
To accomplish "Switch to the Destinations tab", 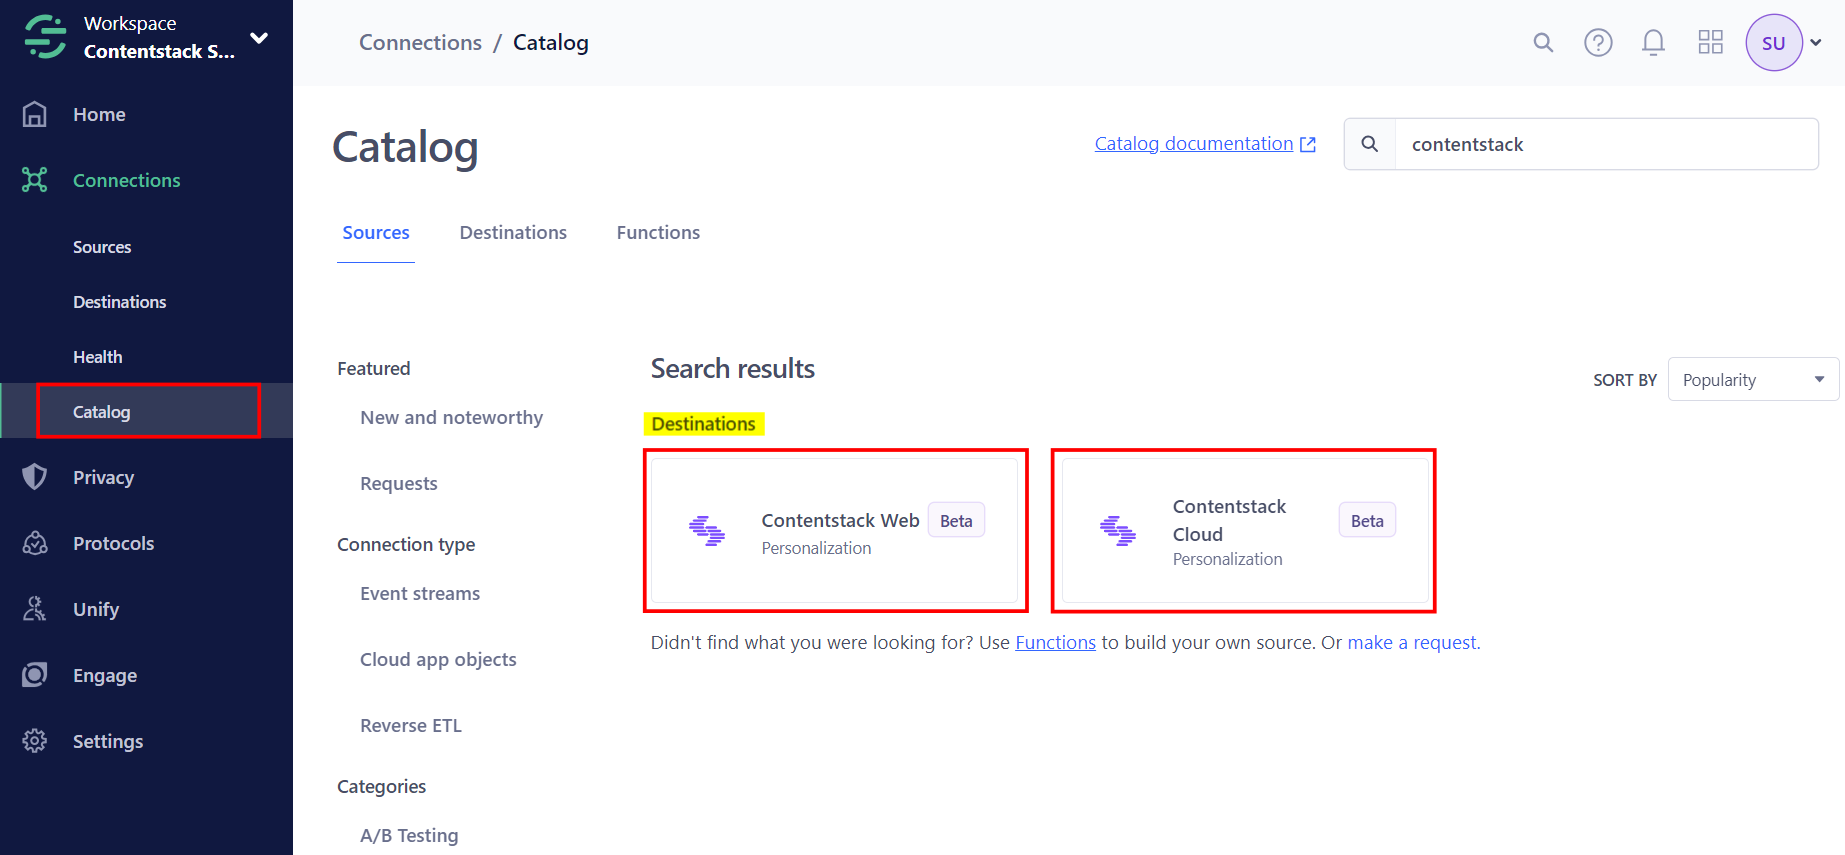I will pyautogui.click(x=513, y=233).
